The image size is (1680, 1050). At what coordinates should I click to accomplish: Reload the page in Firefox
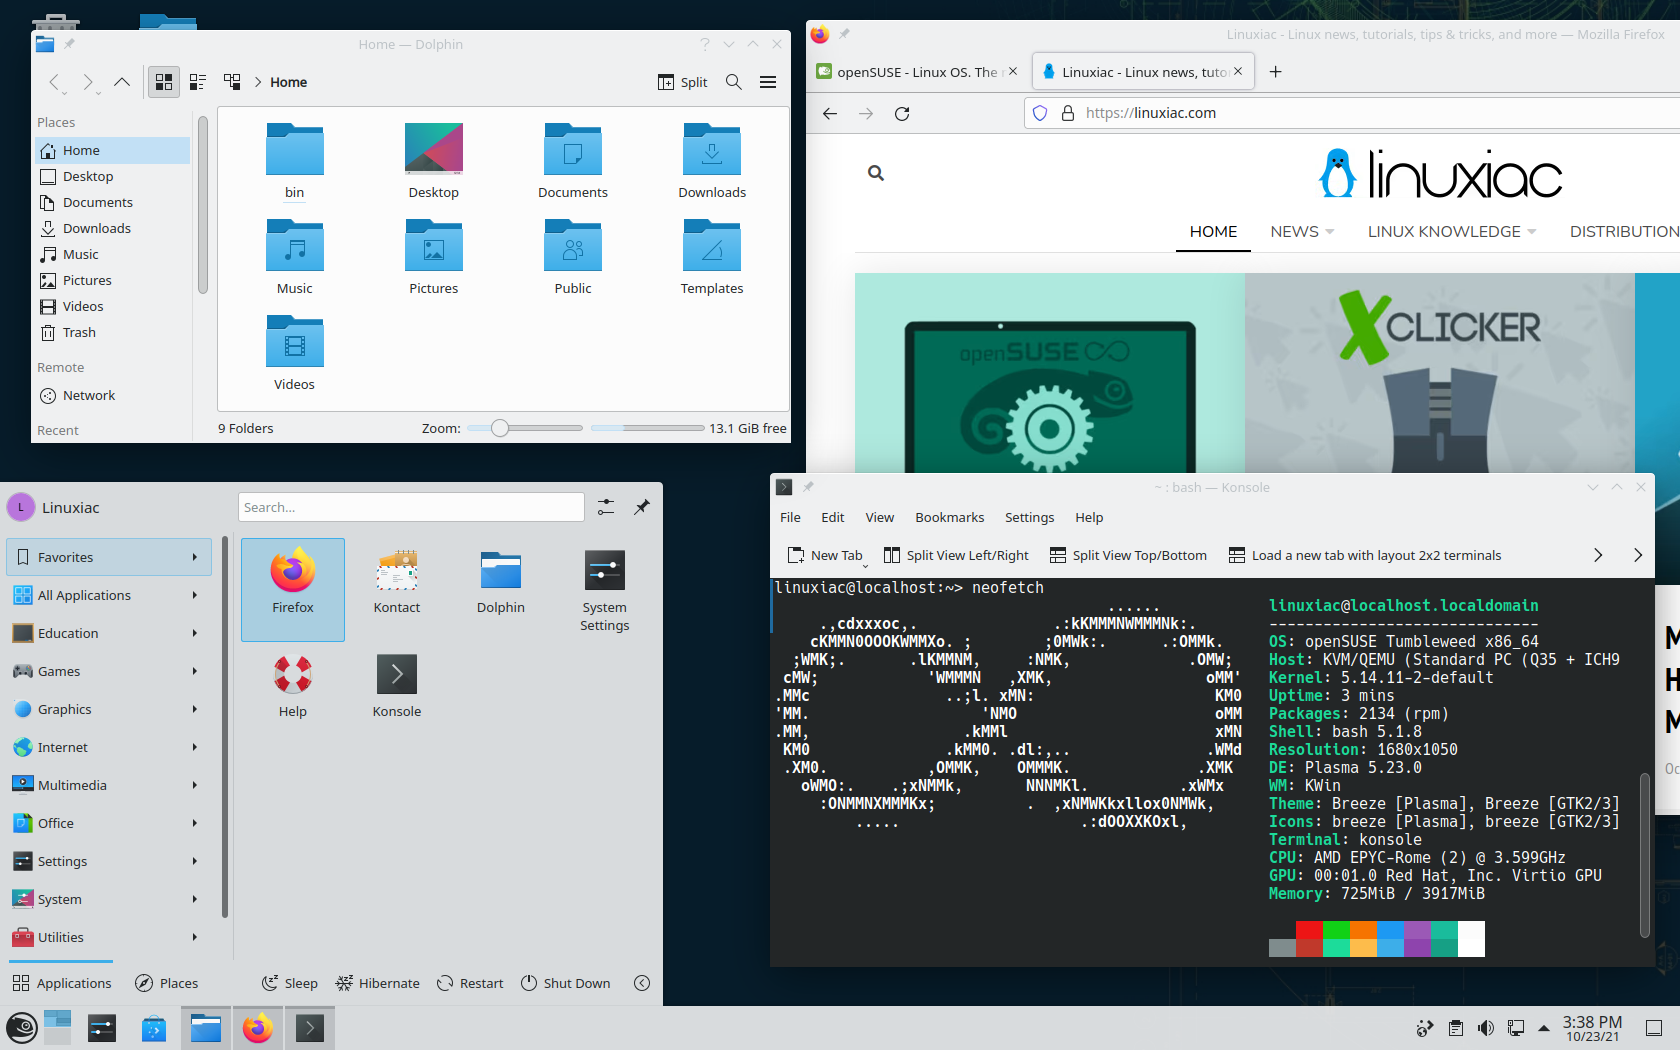click(902, 113)
